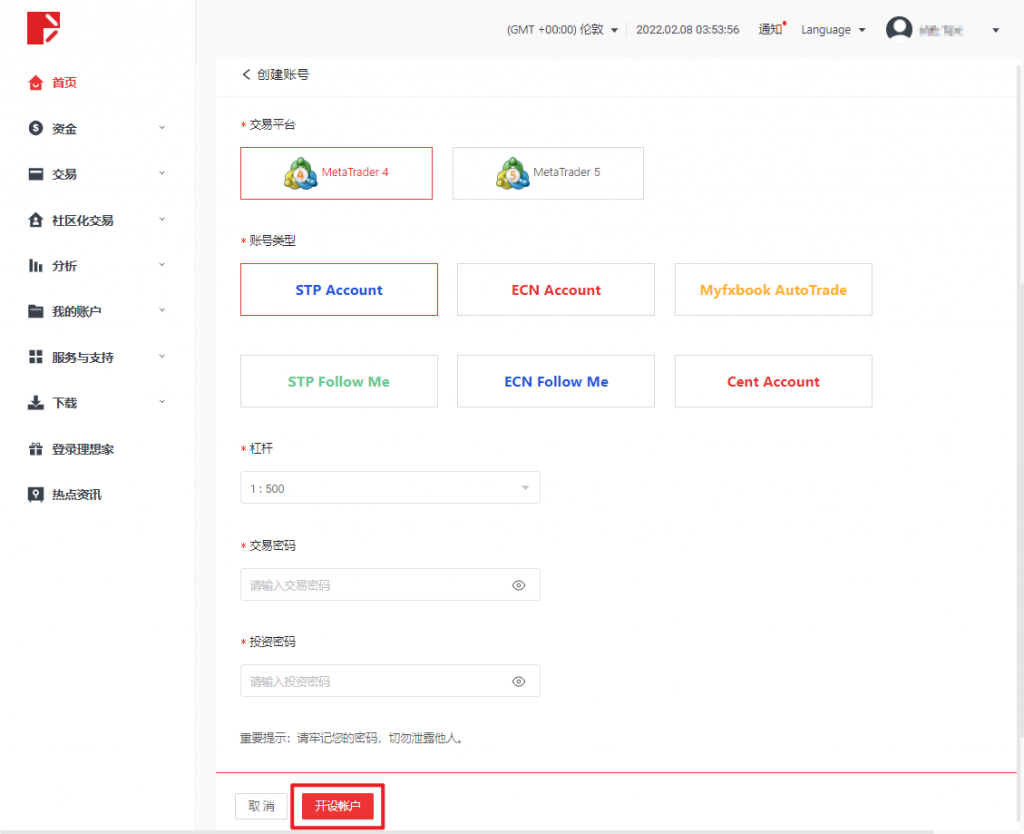Viewport: 1024px width, 834px height.
Task: Click the download icon for 下载
Action: [x=36, y=403]
